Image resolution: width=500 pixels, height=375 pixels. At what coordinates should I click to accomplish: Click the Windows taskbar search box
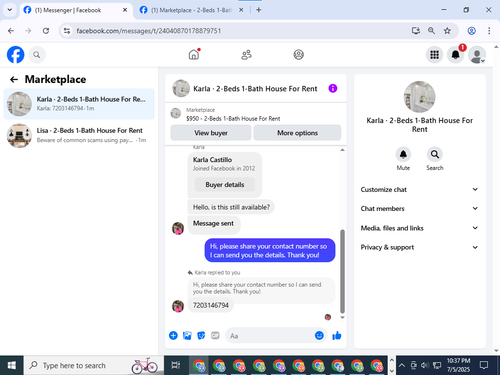pos(94,366)
